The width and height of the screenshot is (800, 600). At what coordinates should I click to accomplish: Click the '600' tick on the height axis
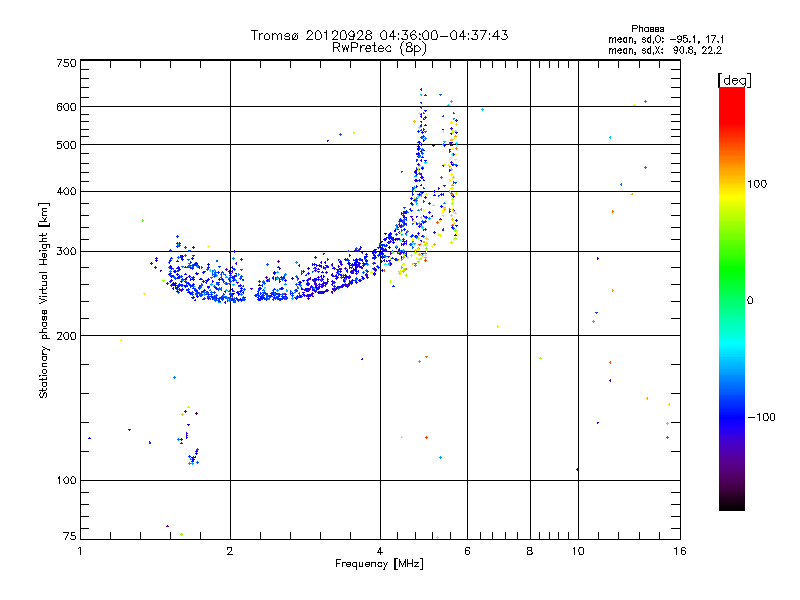[x=66, y=107]
